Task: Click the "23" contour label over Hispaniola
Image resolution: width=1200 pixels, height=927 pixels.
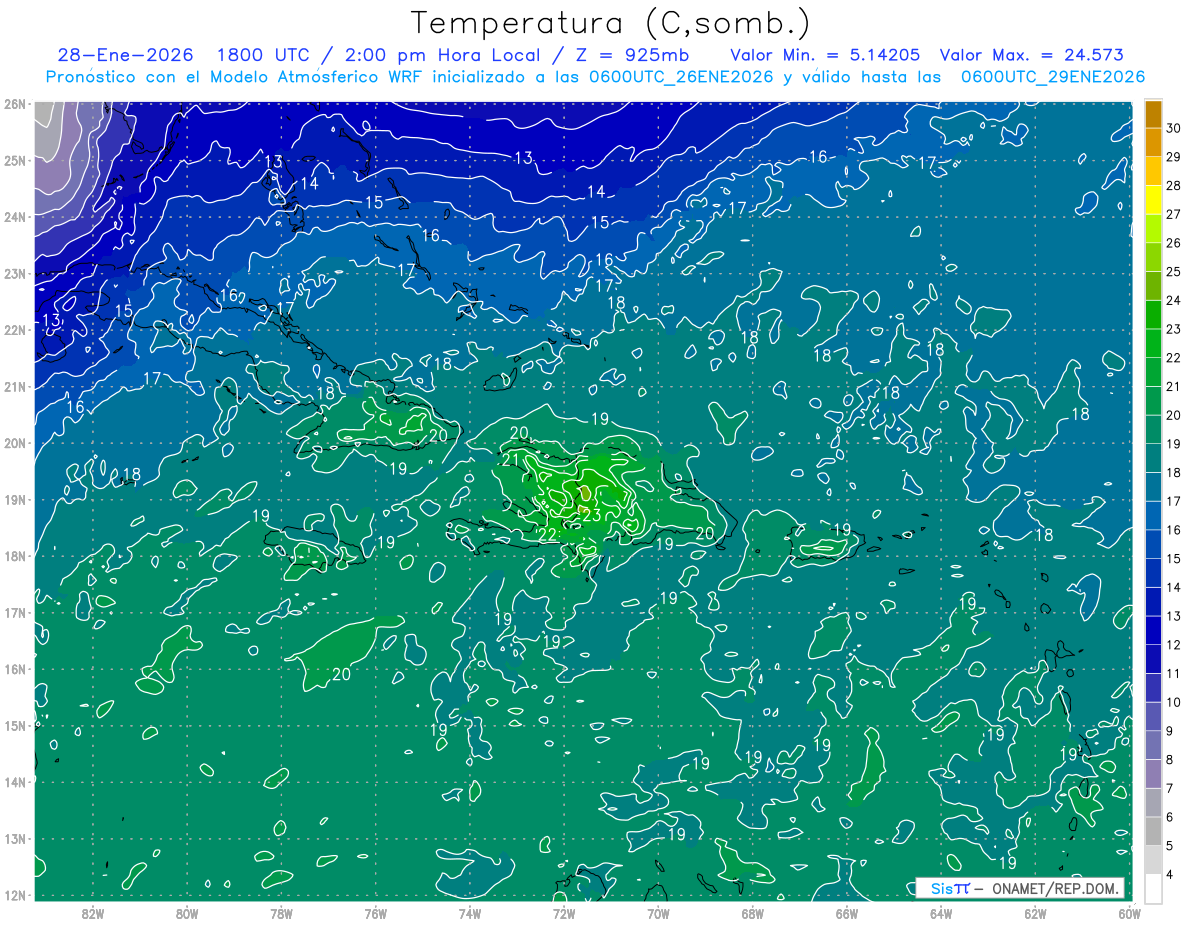Action: coord(591,515)
